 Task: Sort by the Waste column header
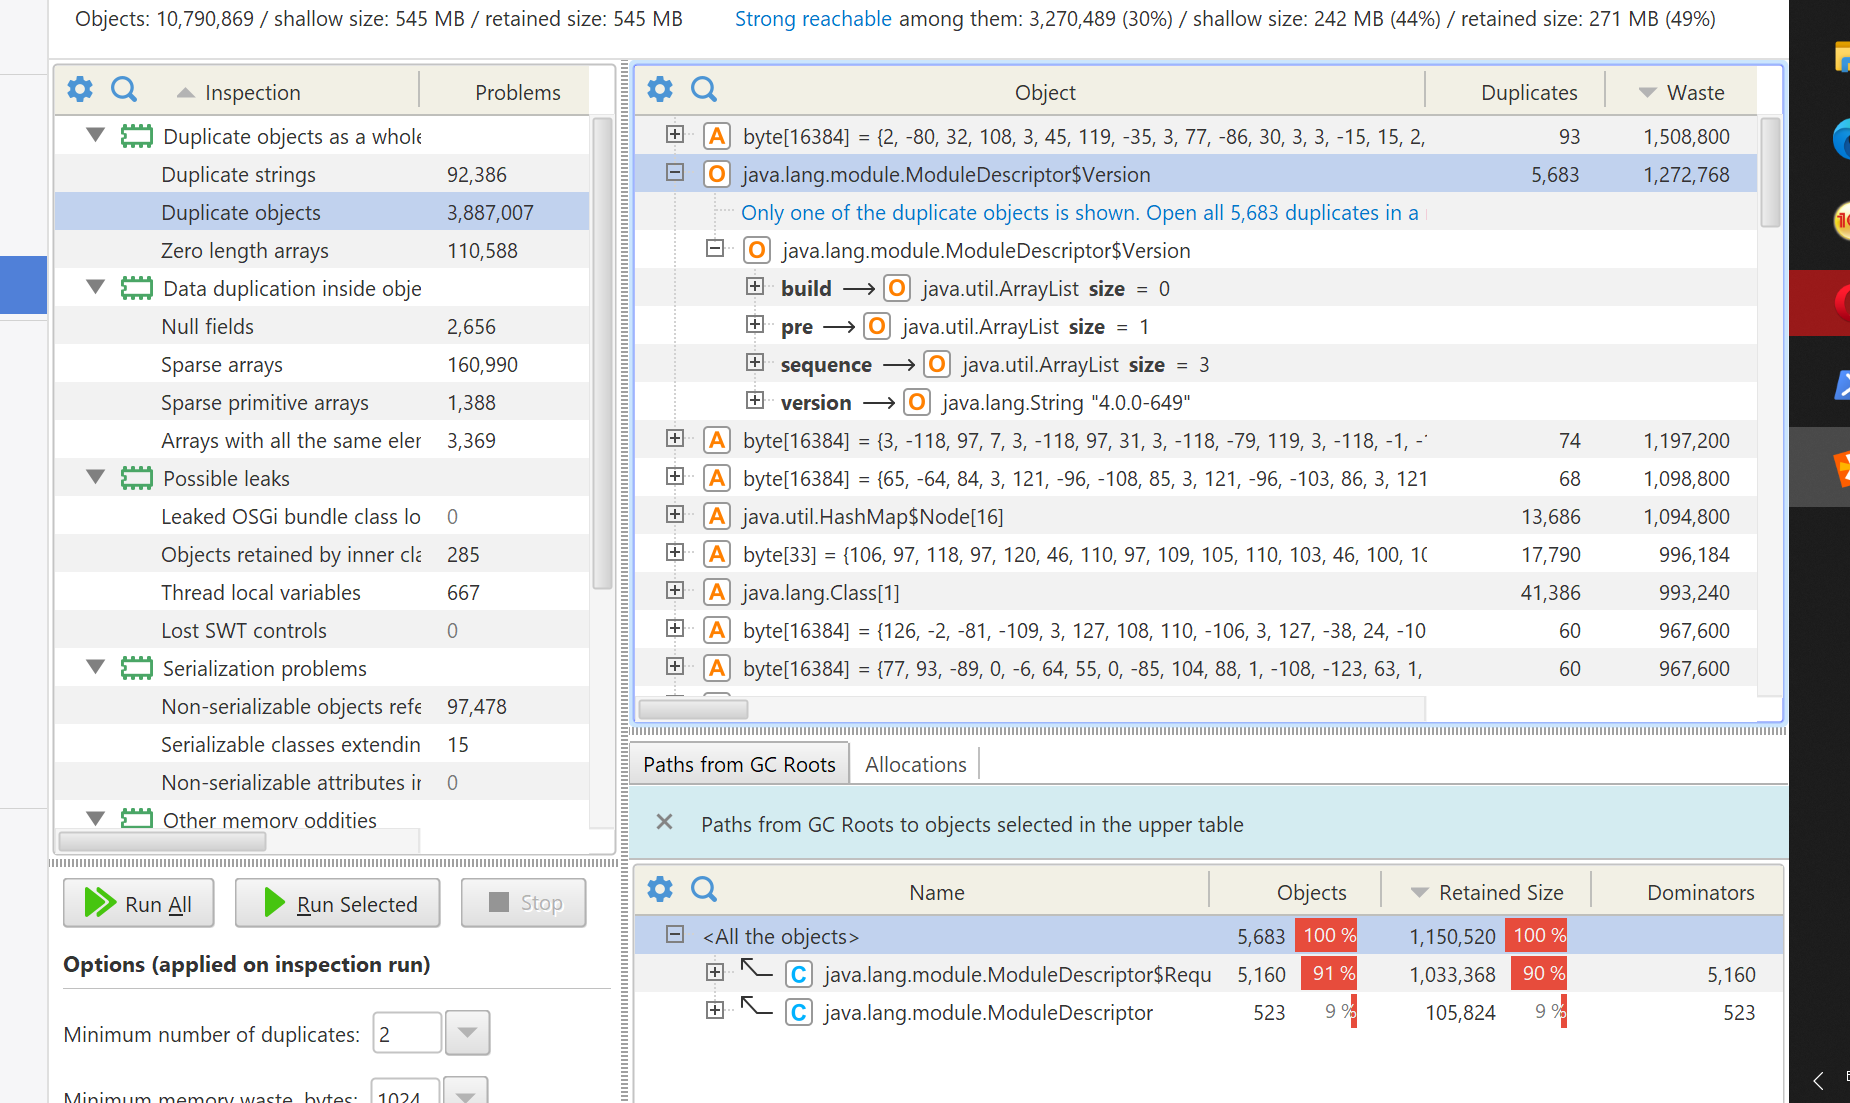(1694, 92)
